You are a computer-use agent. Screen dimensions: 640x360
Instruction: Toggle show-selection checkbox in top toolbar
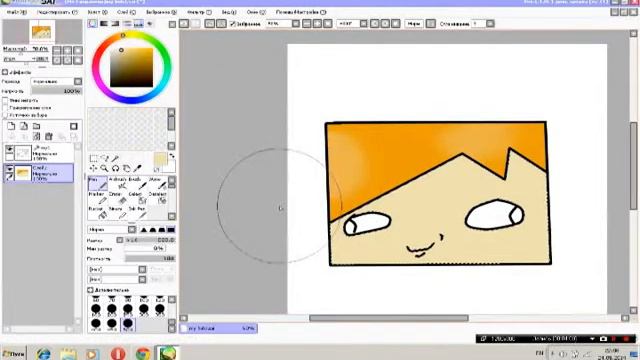point(233,24)
